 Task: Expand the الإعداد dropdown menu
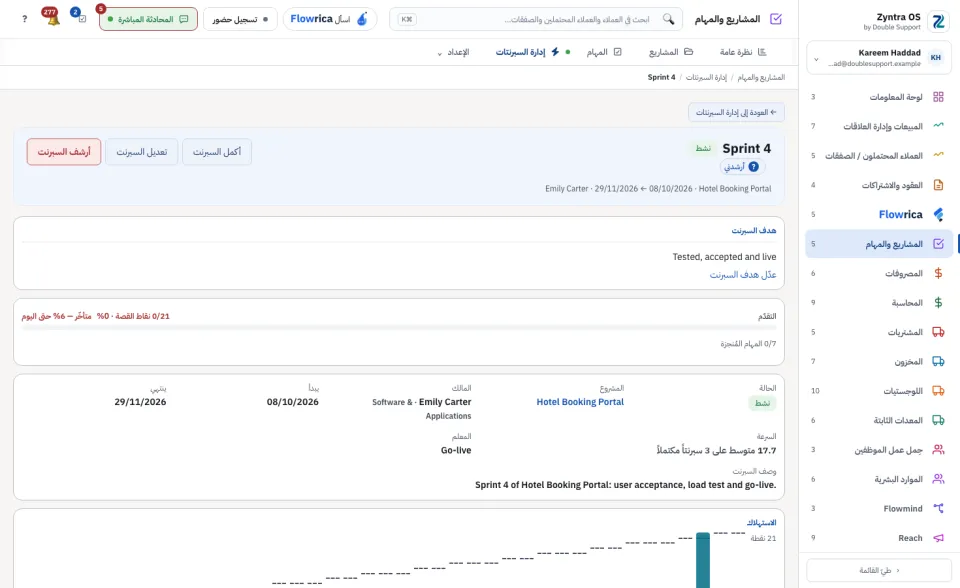(454, 52)
